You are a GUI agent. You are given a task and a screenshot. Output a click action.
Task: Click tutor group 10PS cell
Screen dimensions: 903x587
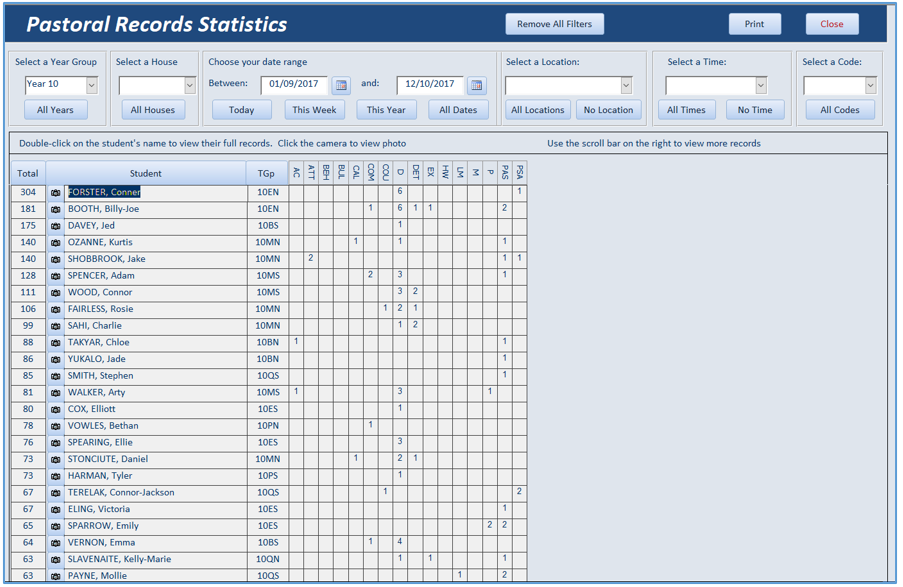coord(268,476)
